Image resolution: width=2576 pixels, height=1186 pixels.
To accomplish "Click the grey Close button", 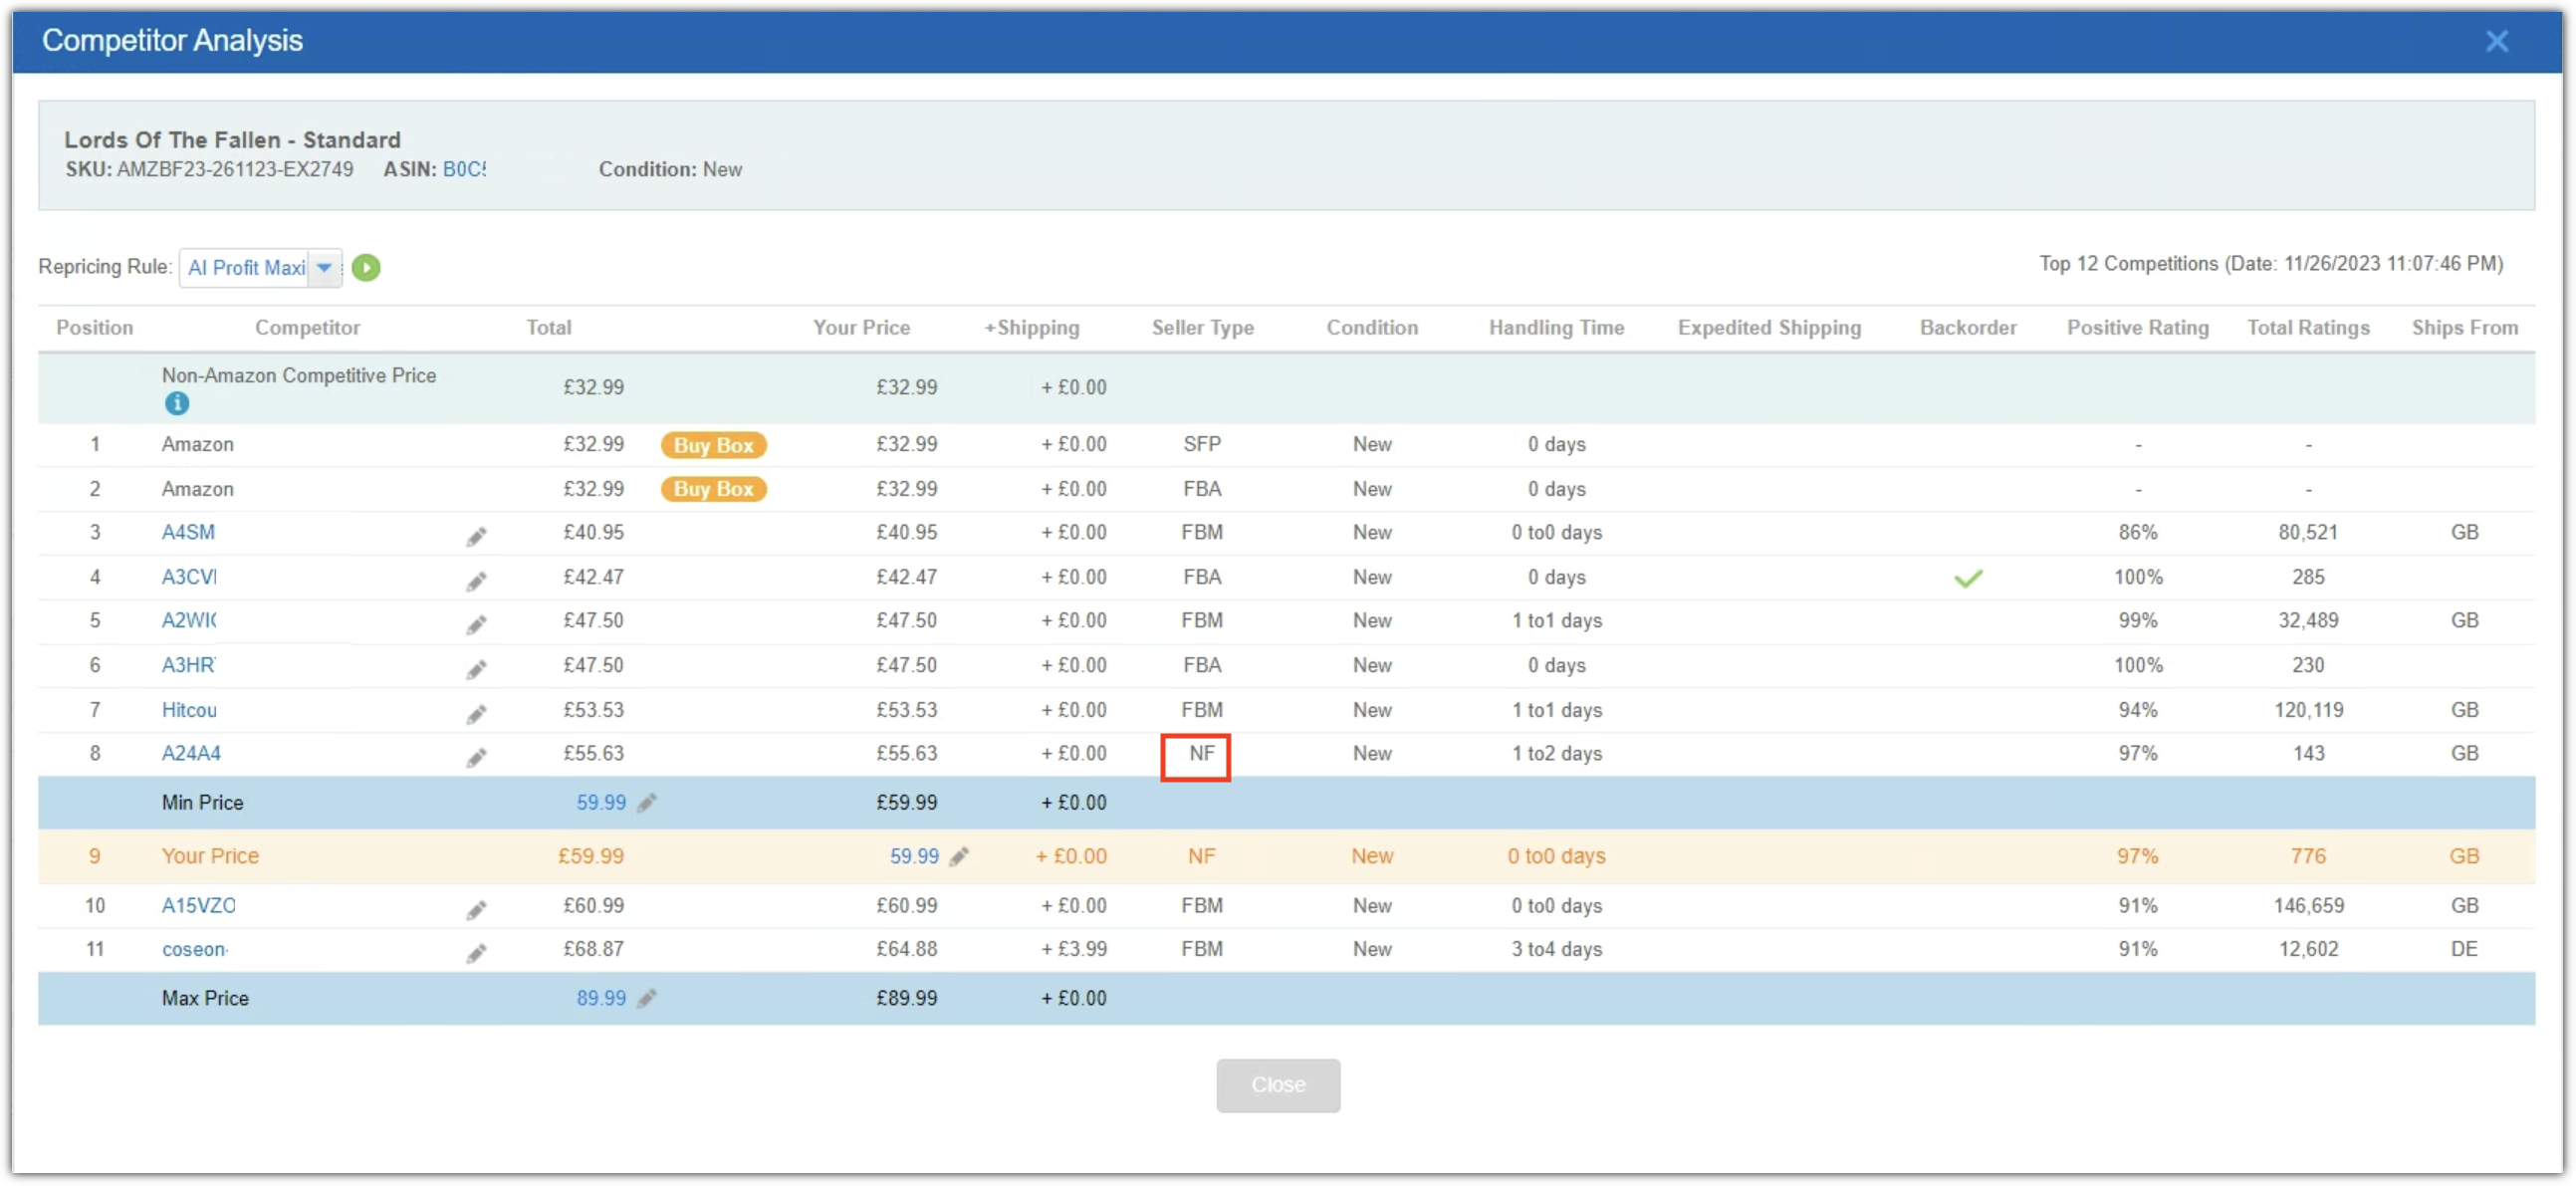I will tap(1277, 1085).
